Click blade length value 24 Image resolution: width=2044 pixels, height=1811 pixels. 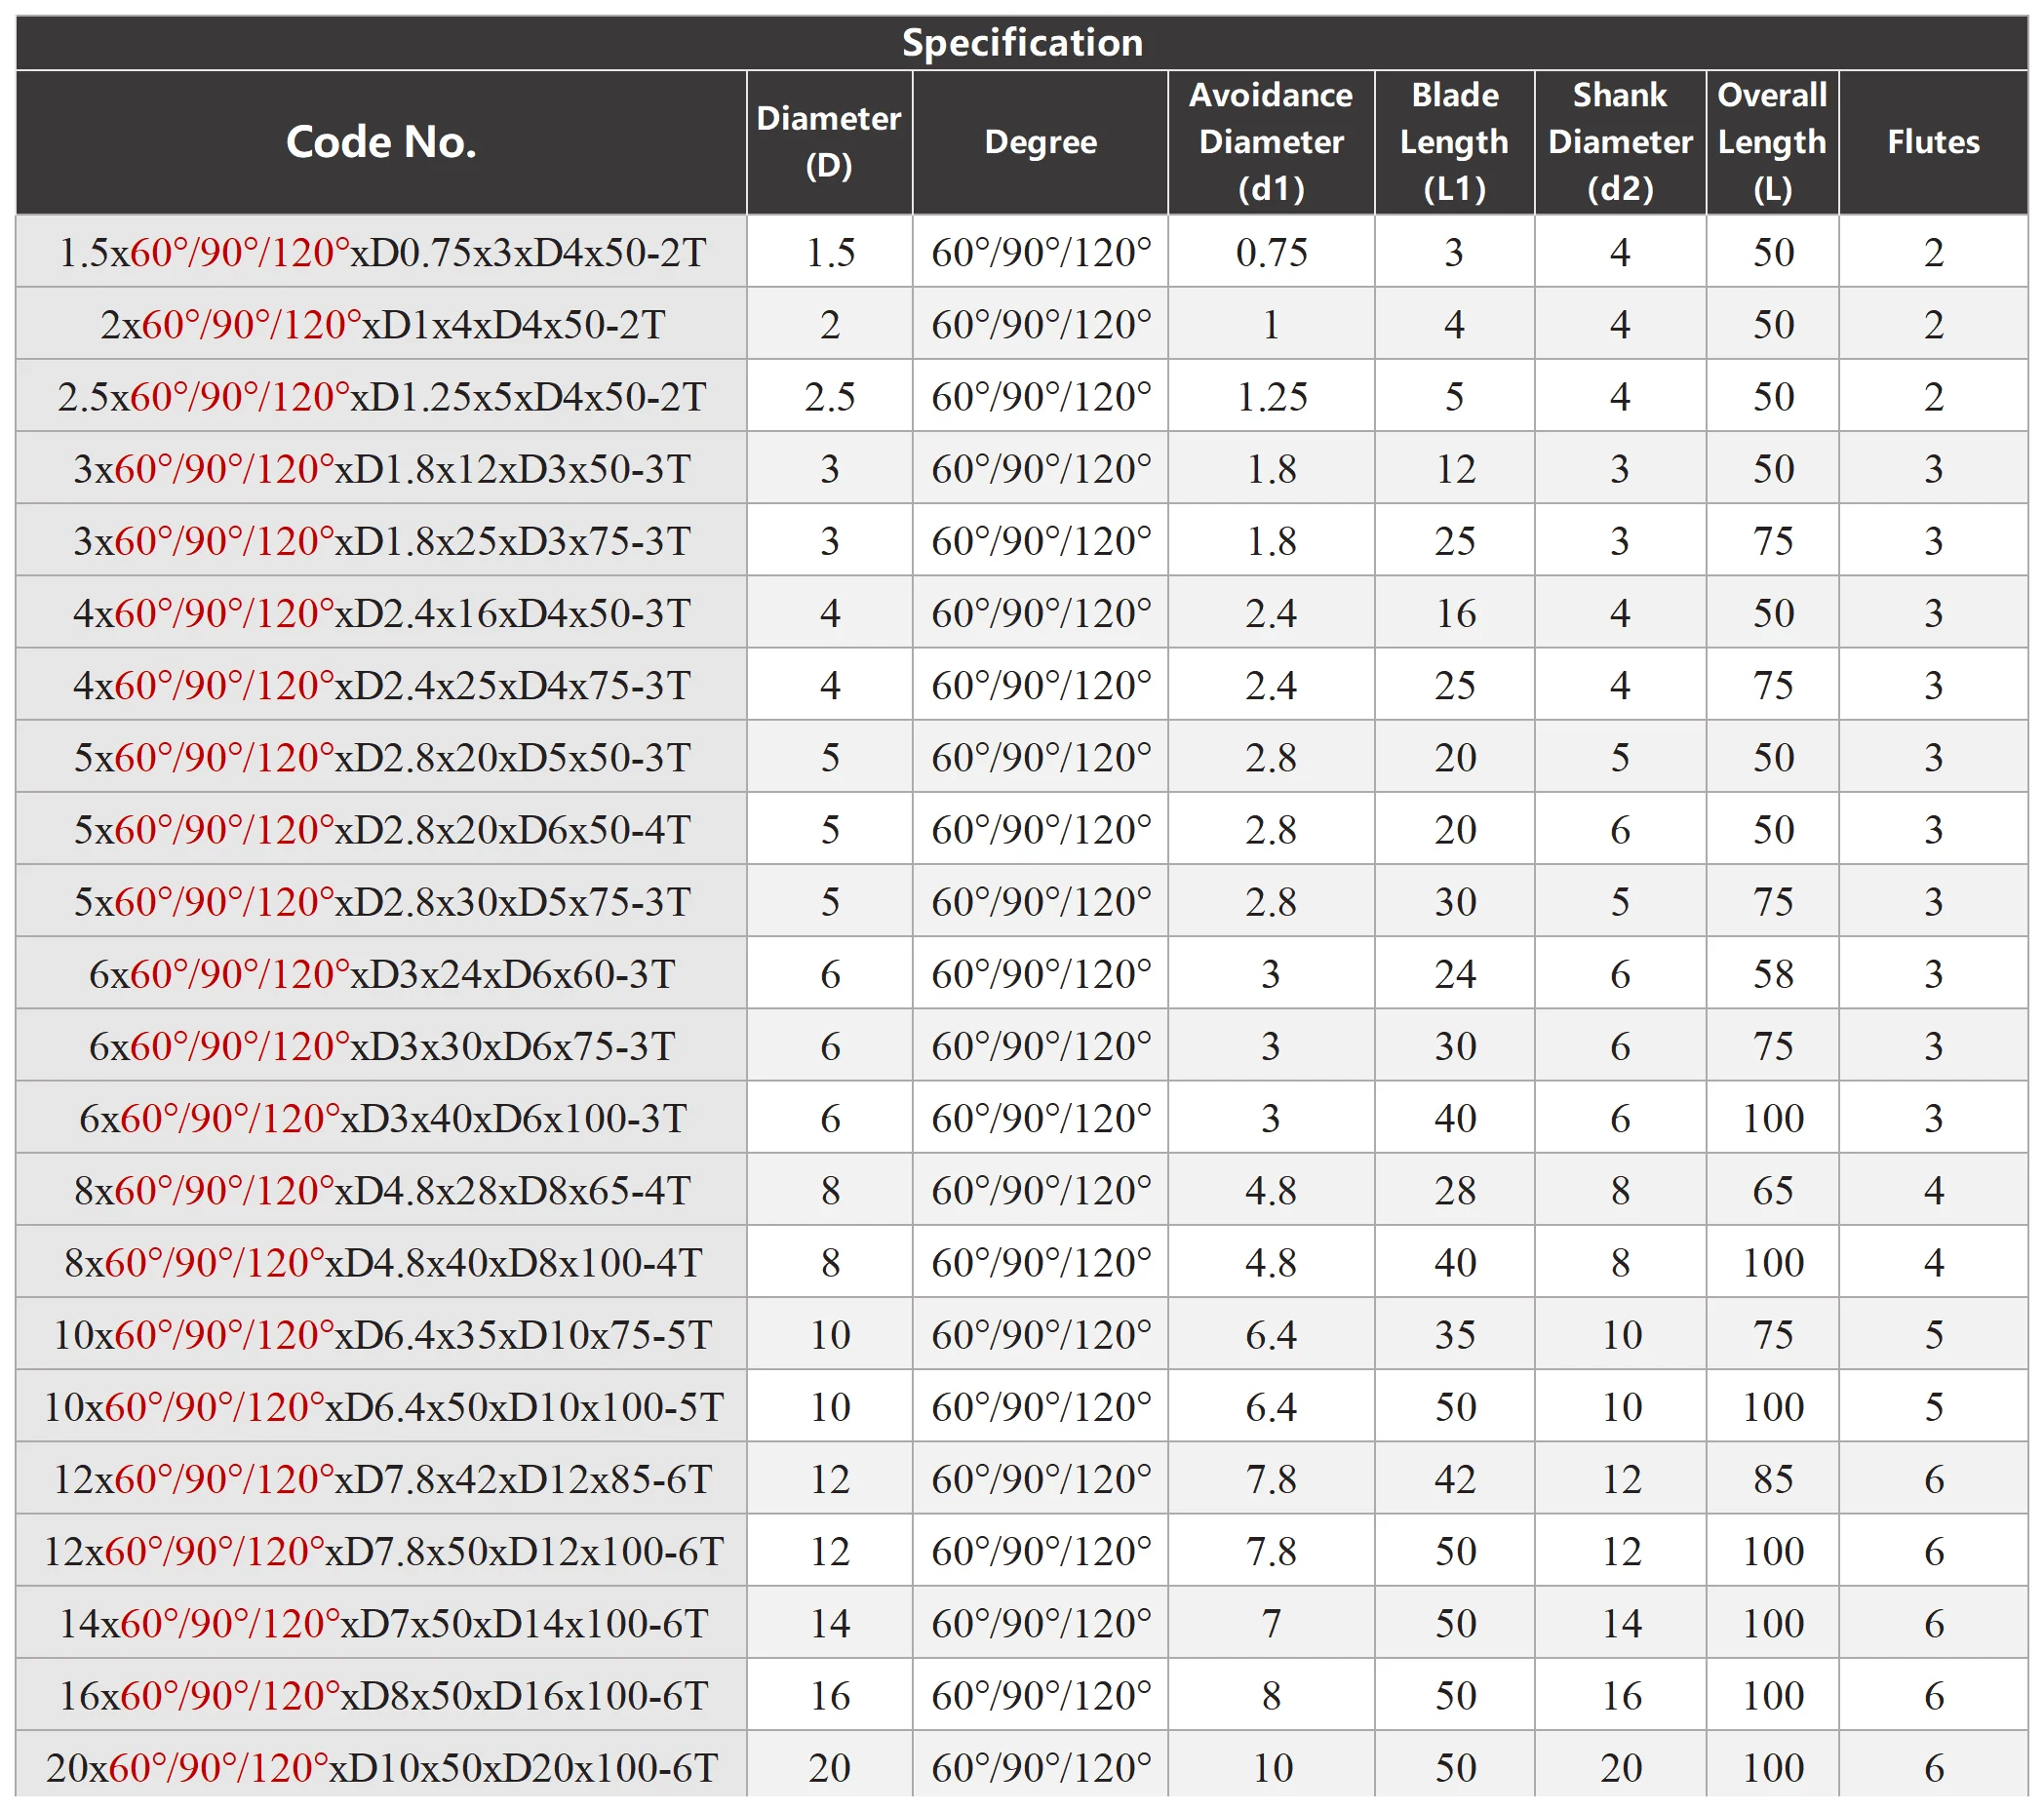[x=1455, y=974]
